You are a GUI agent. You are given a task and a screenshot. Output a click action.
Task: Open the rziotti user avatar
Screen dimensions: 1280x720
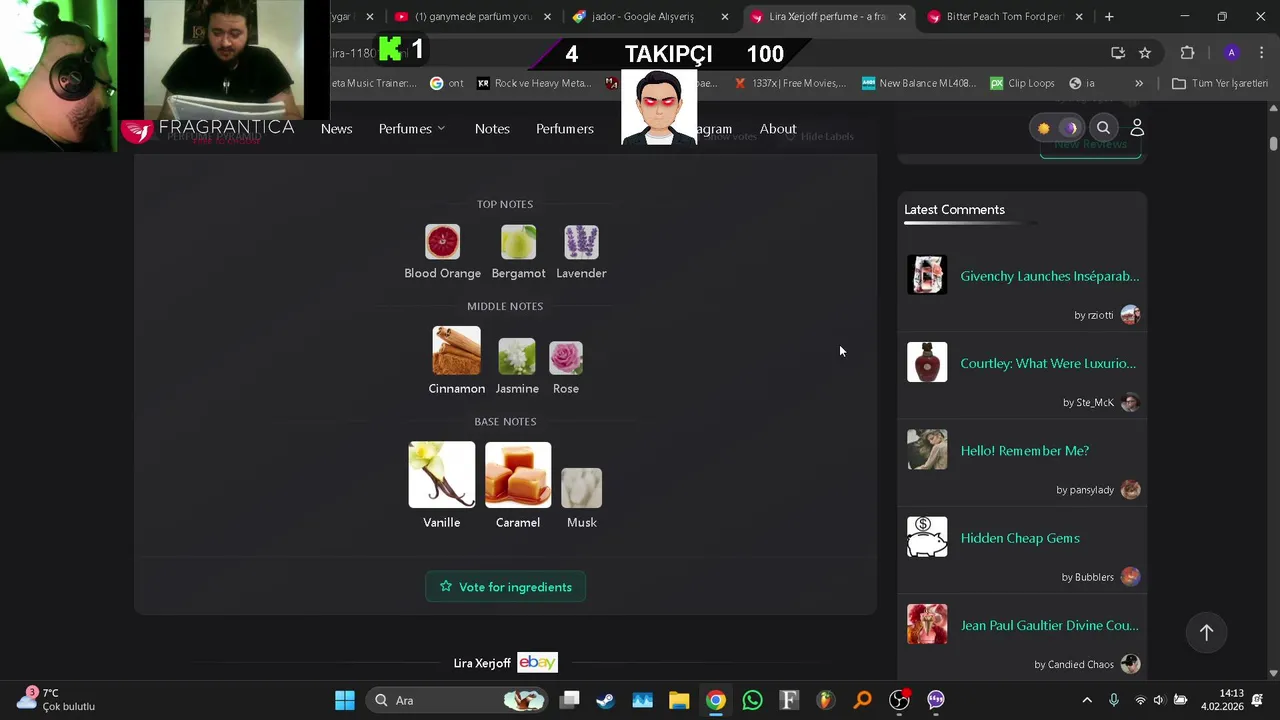[1130, 315]
